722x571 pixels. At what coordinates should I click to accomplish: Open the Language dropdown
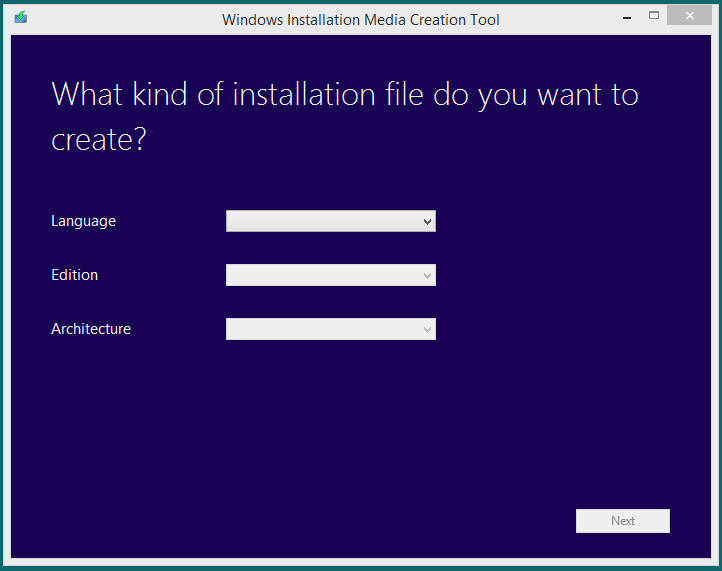pos(331,221)
